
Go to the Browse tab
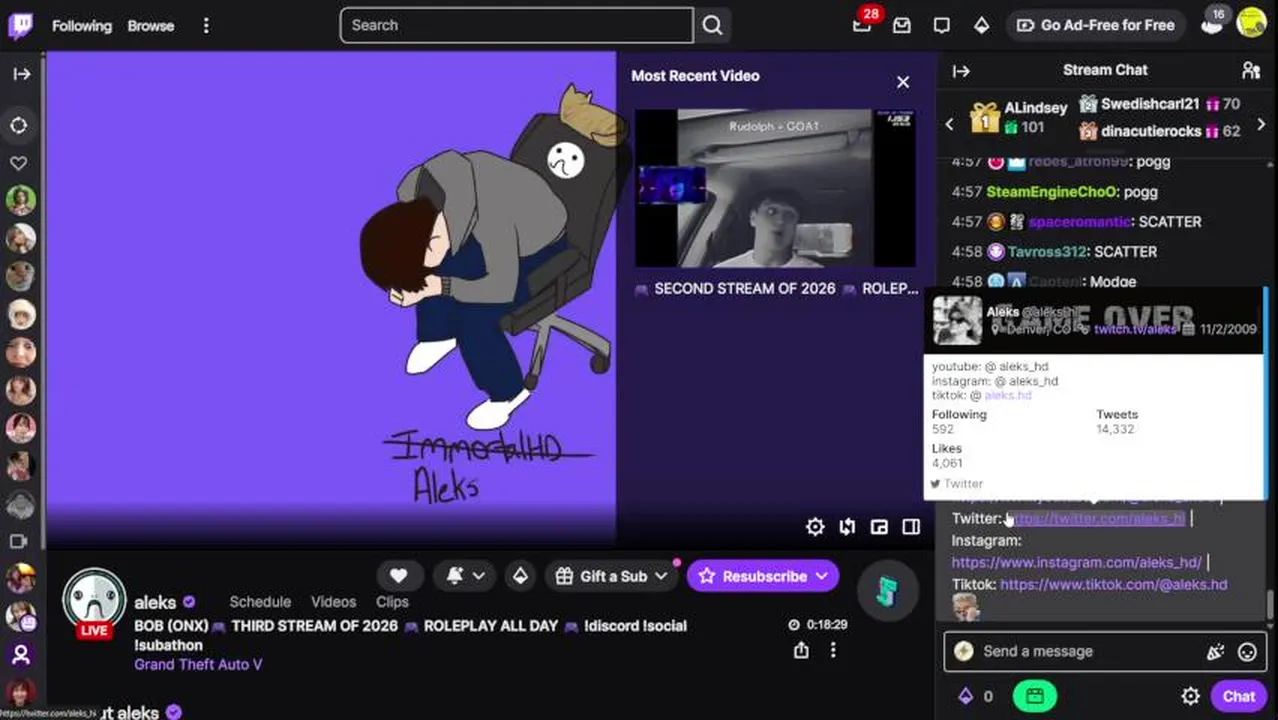pyautogui.click(x=151, y=26)
